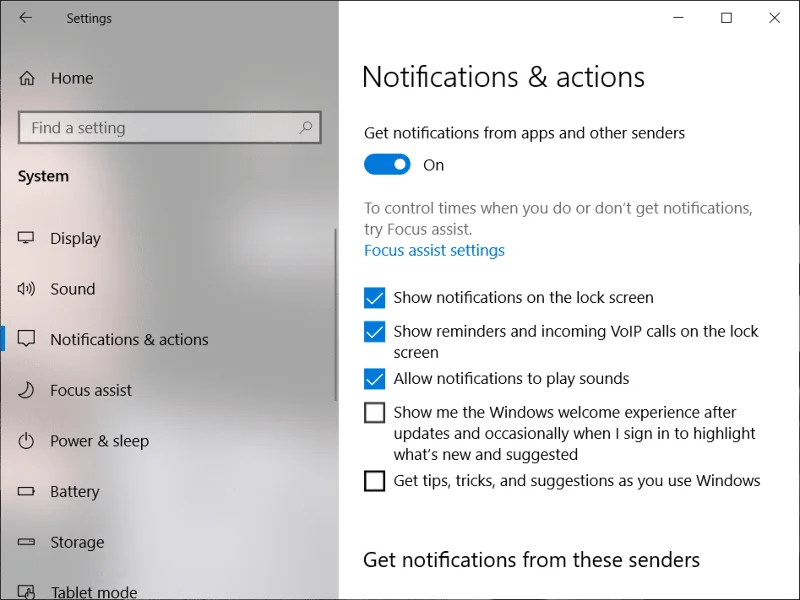Click the Find a setting search box
Screen dimensions: 800x600
[169, 127]
